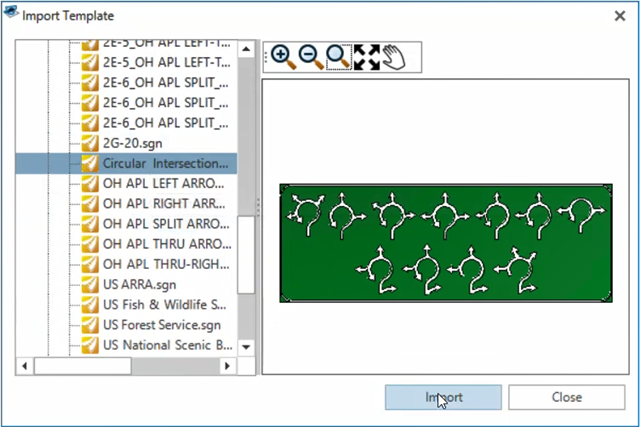This screenshot has width=640, height=427.
Task: Click the horizontal scrollbar's right arrow
Action: 227,367
